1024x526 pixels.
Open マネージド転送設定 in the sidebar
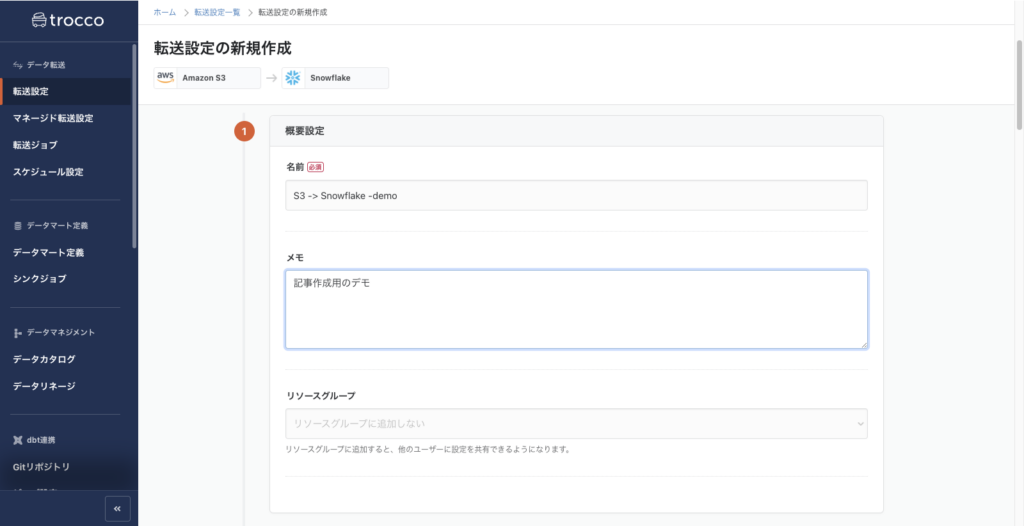pyautogui.click(x=53, y=118)
